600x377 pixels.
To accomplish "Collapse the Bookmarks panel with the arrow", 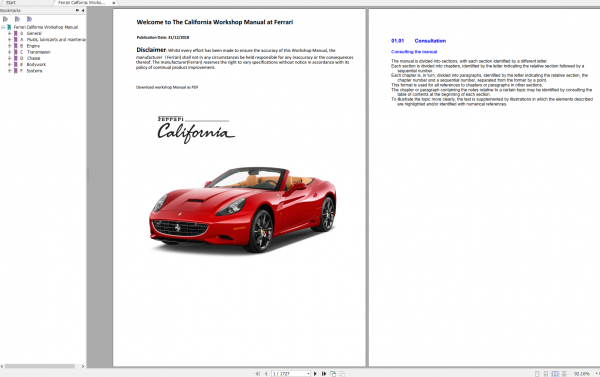I will [83, 10].
